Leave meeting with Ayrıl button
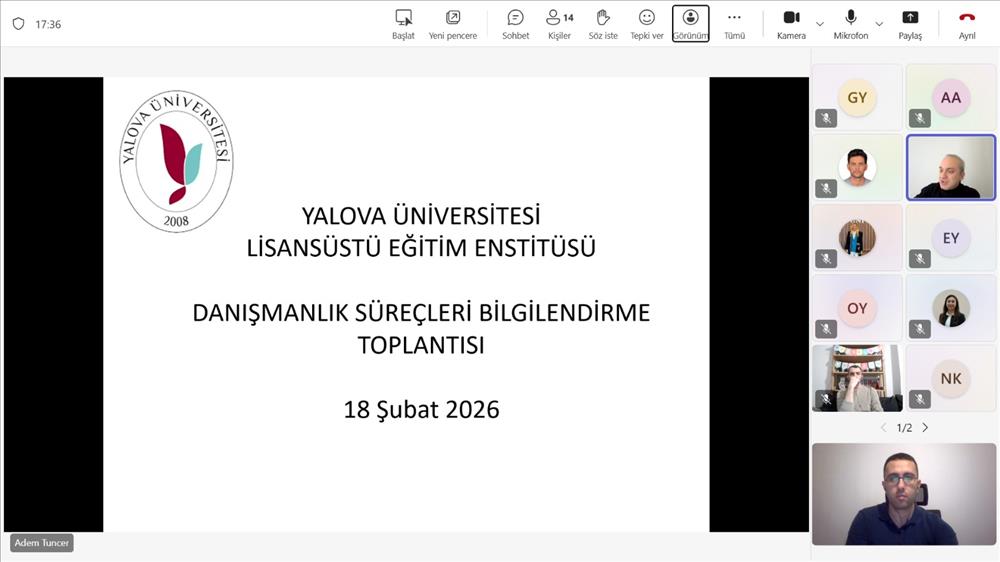This screenshot has width=1000, height=562. (x=967, y=24)
